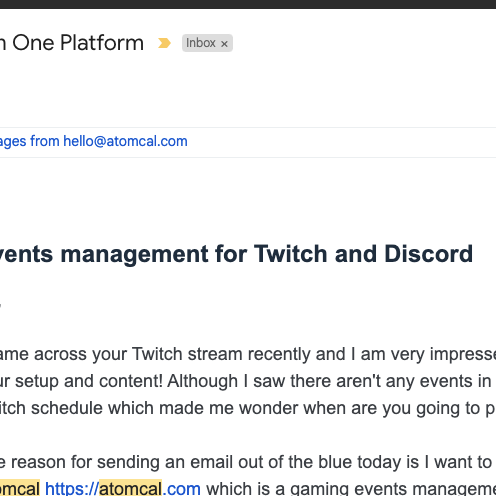Toggle the yellow importance marker

(x=164, y=43)
